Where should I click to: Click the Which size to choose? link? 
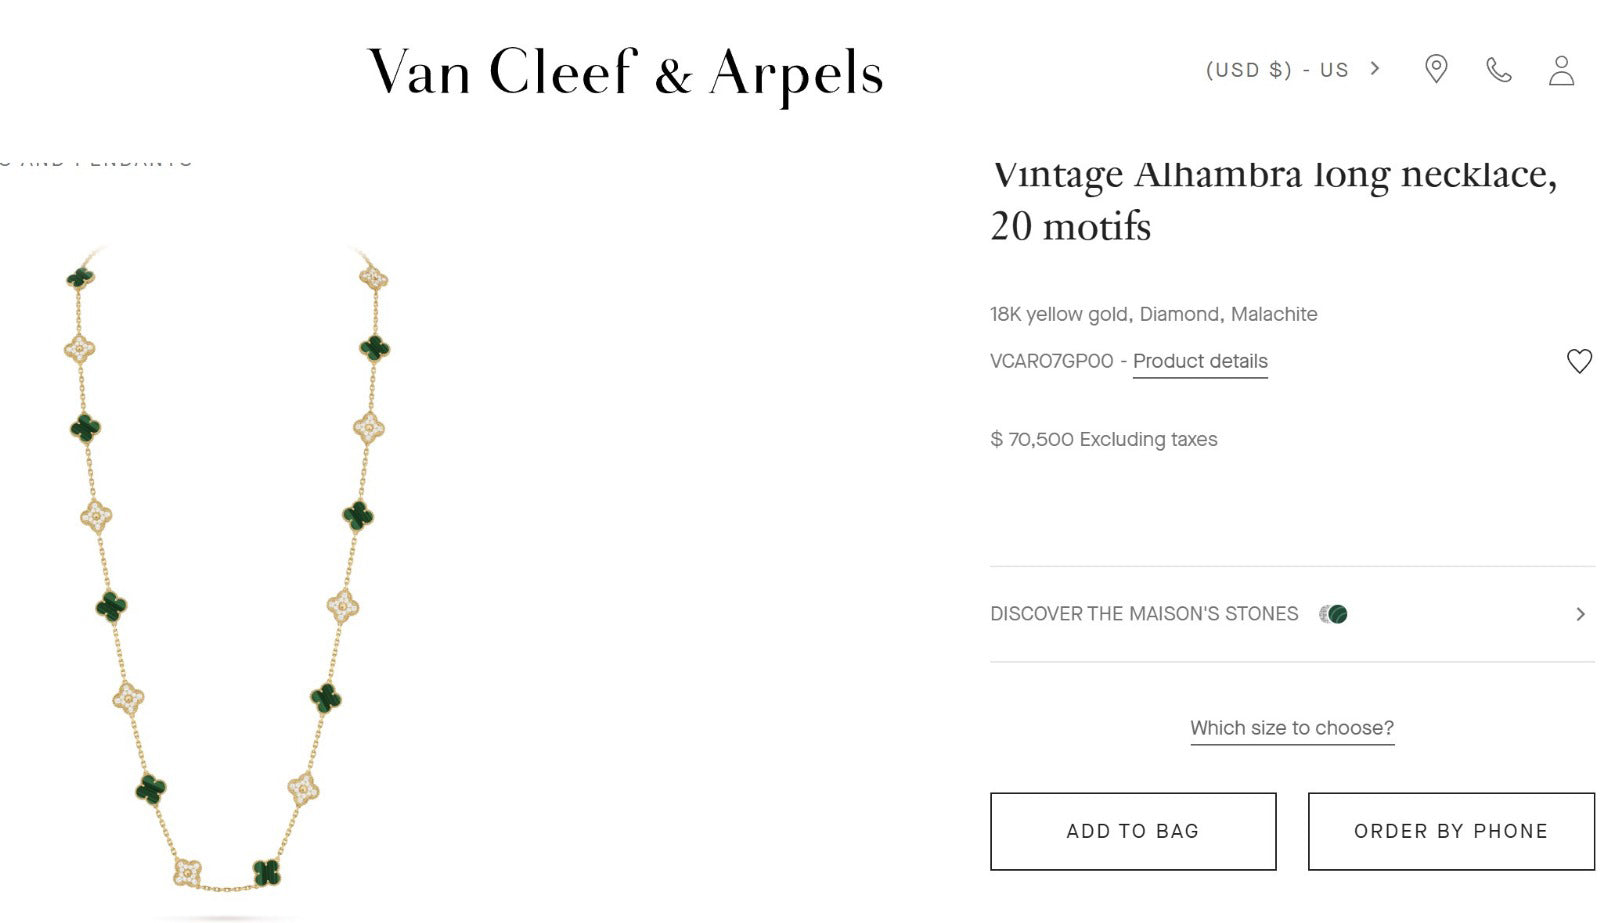click(1291, 728)
